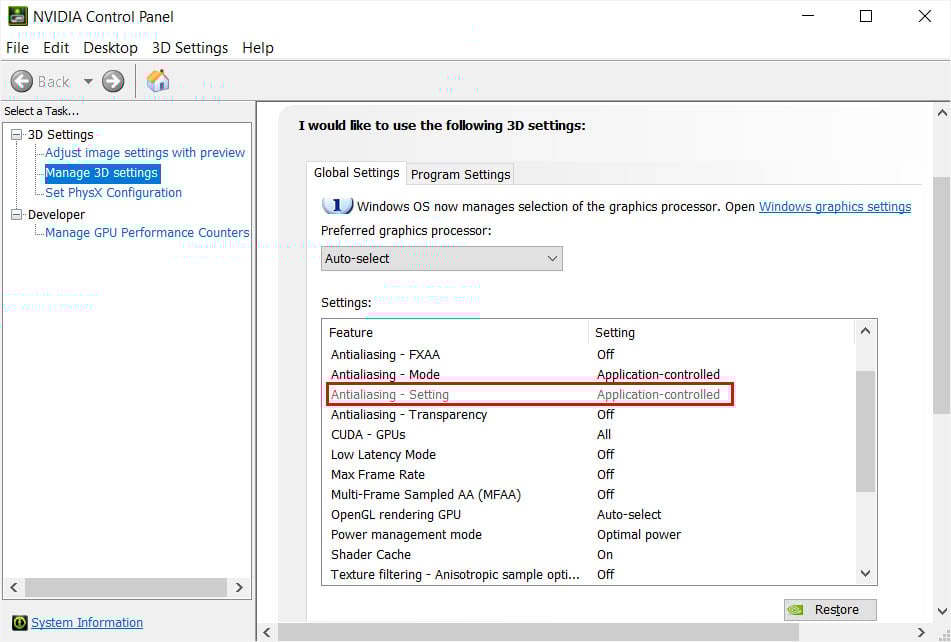Select the Multi-Frame Sampled AA (MFAA) row
This screenshot has height=642, width=951.
[x=588, y=495]
